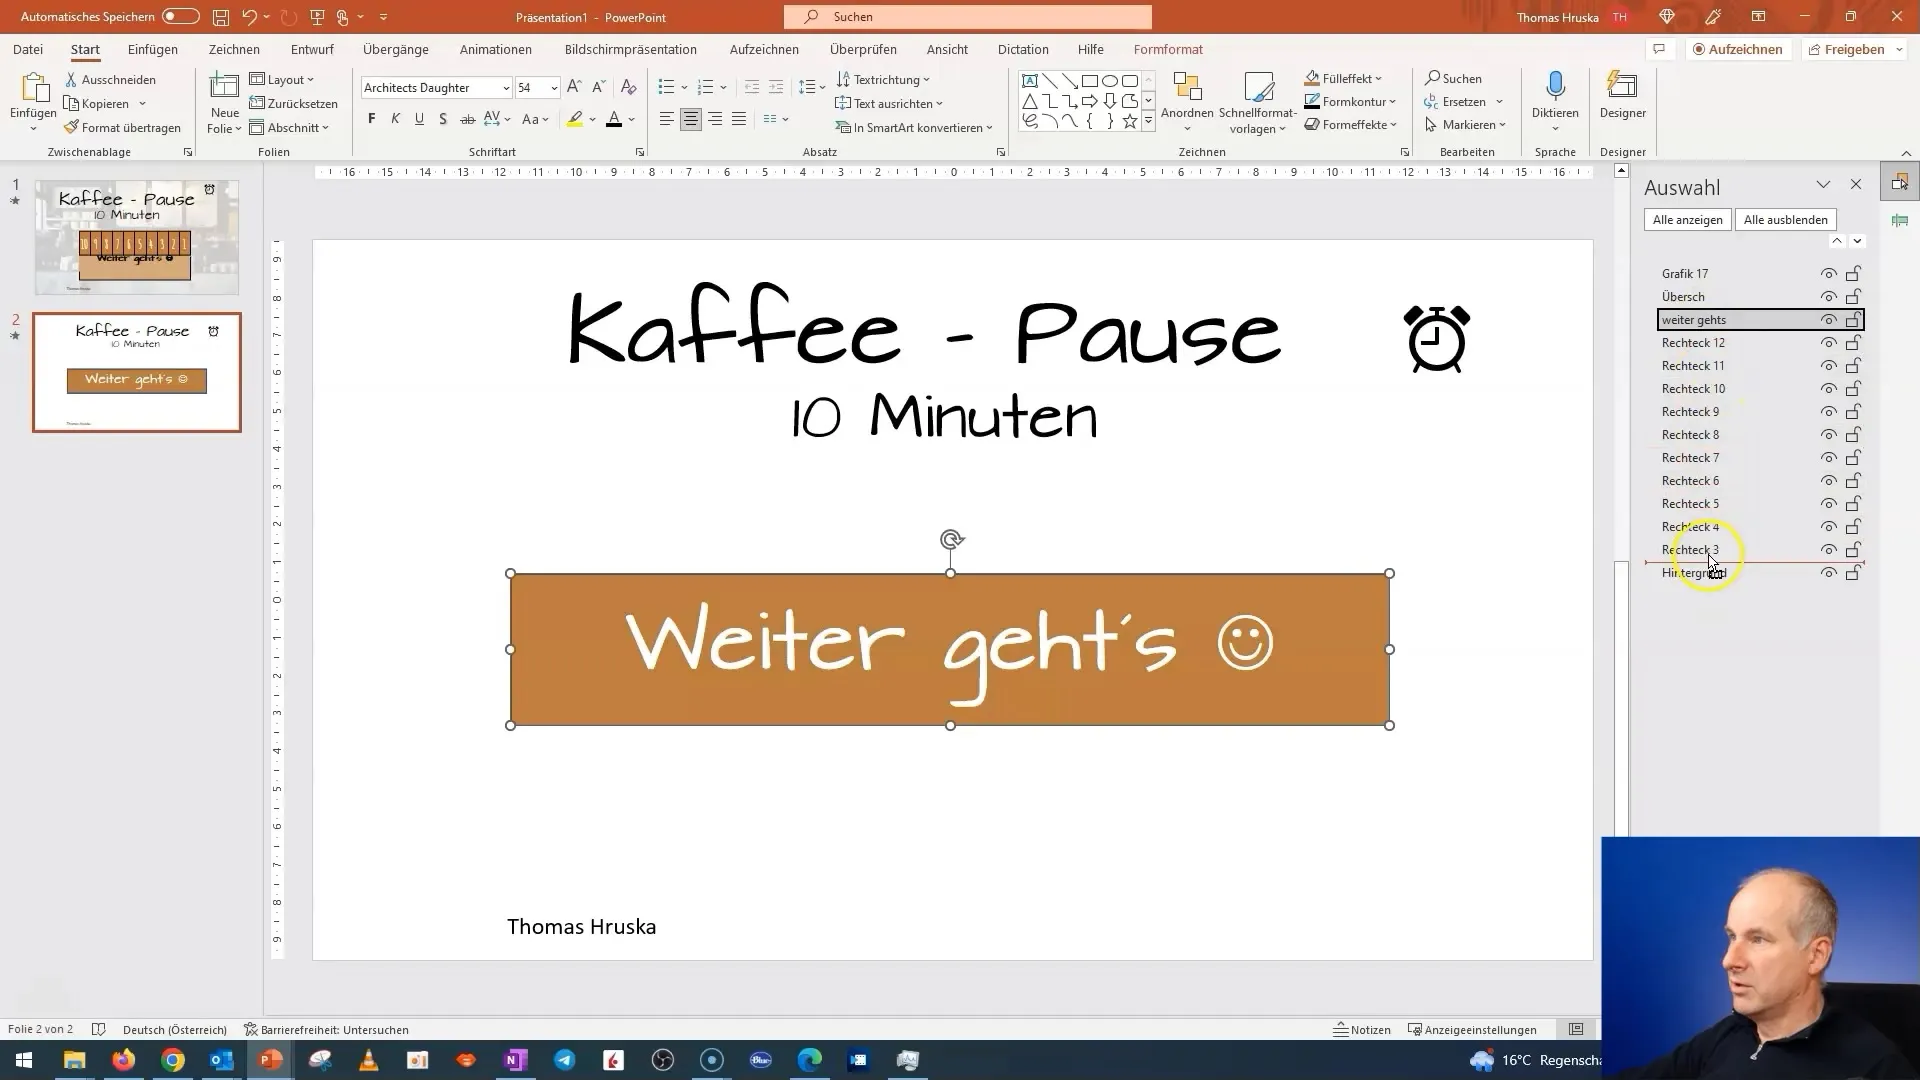The height and width of the screenshot is (1080, 1920).
Task: Open the Übergänge transitions tab
Action: pyautogui.click(x=394, y=49)
